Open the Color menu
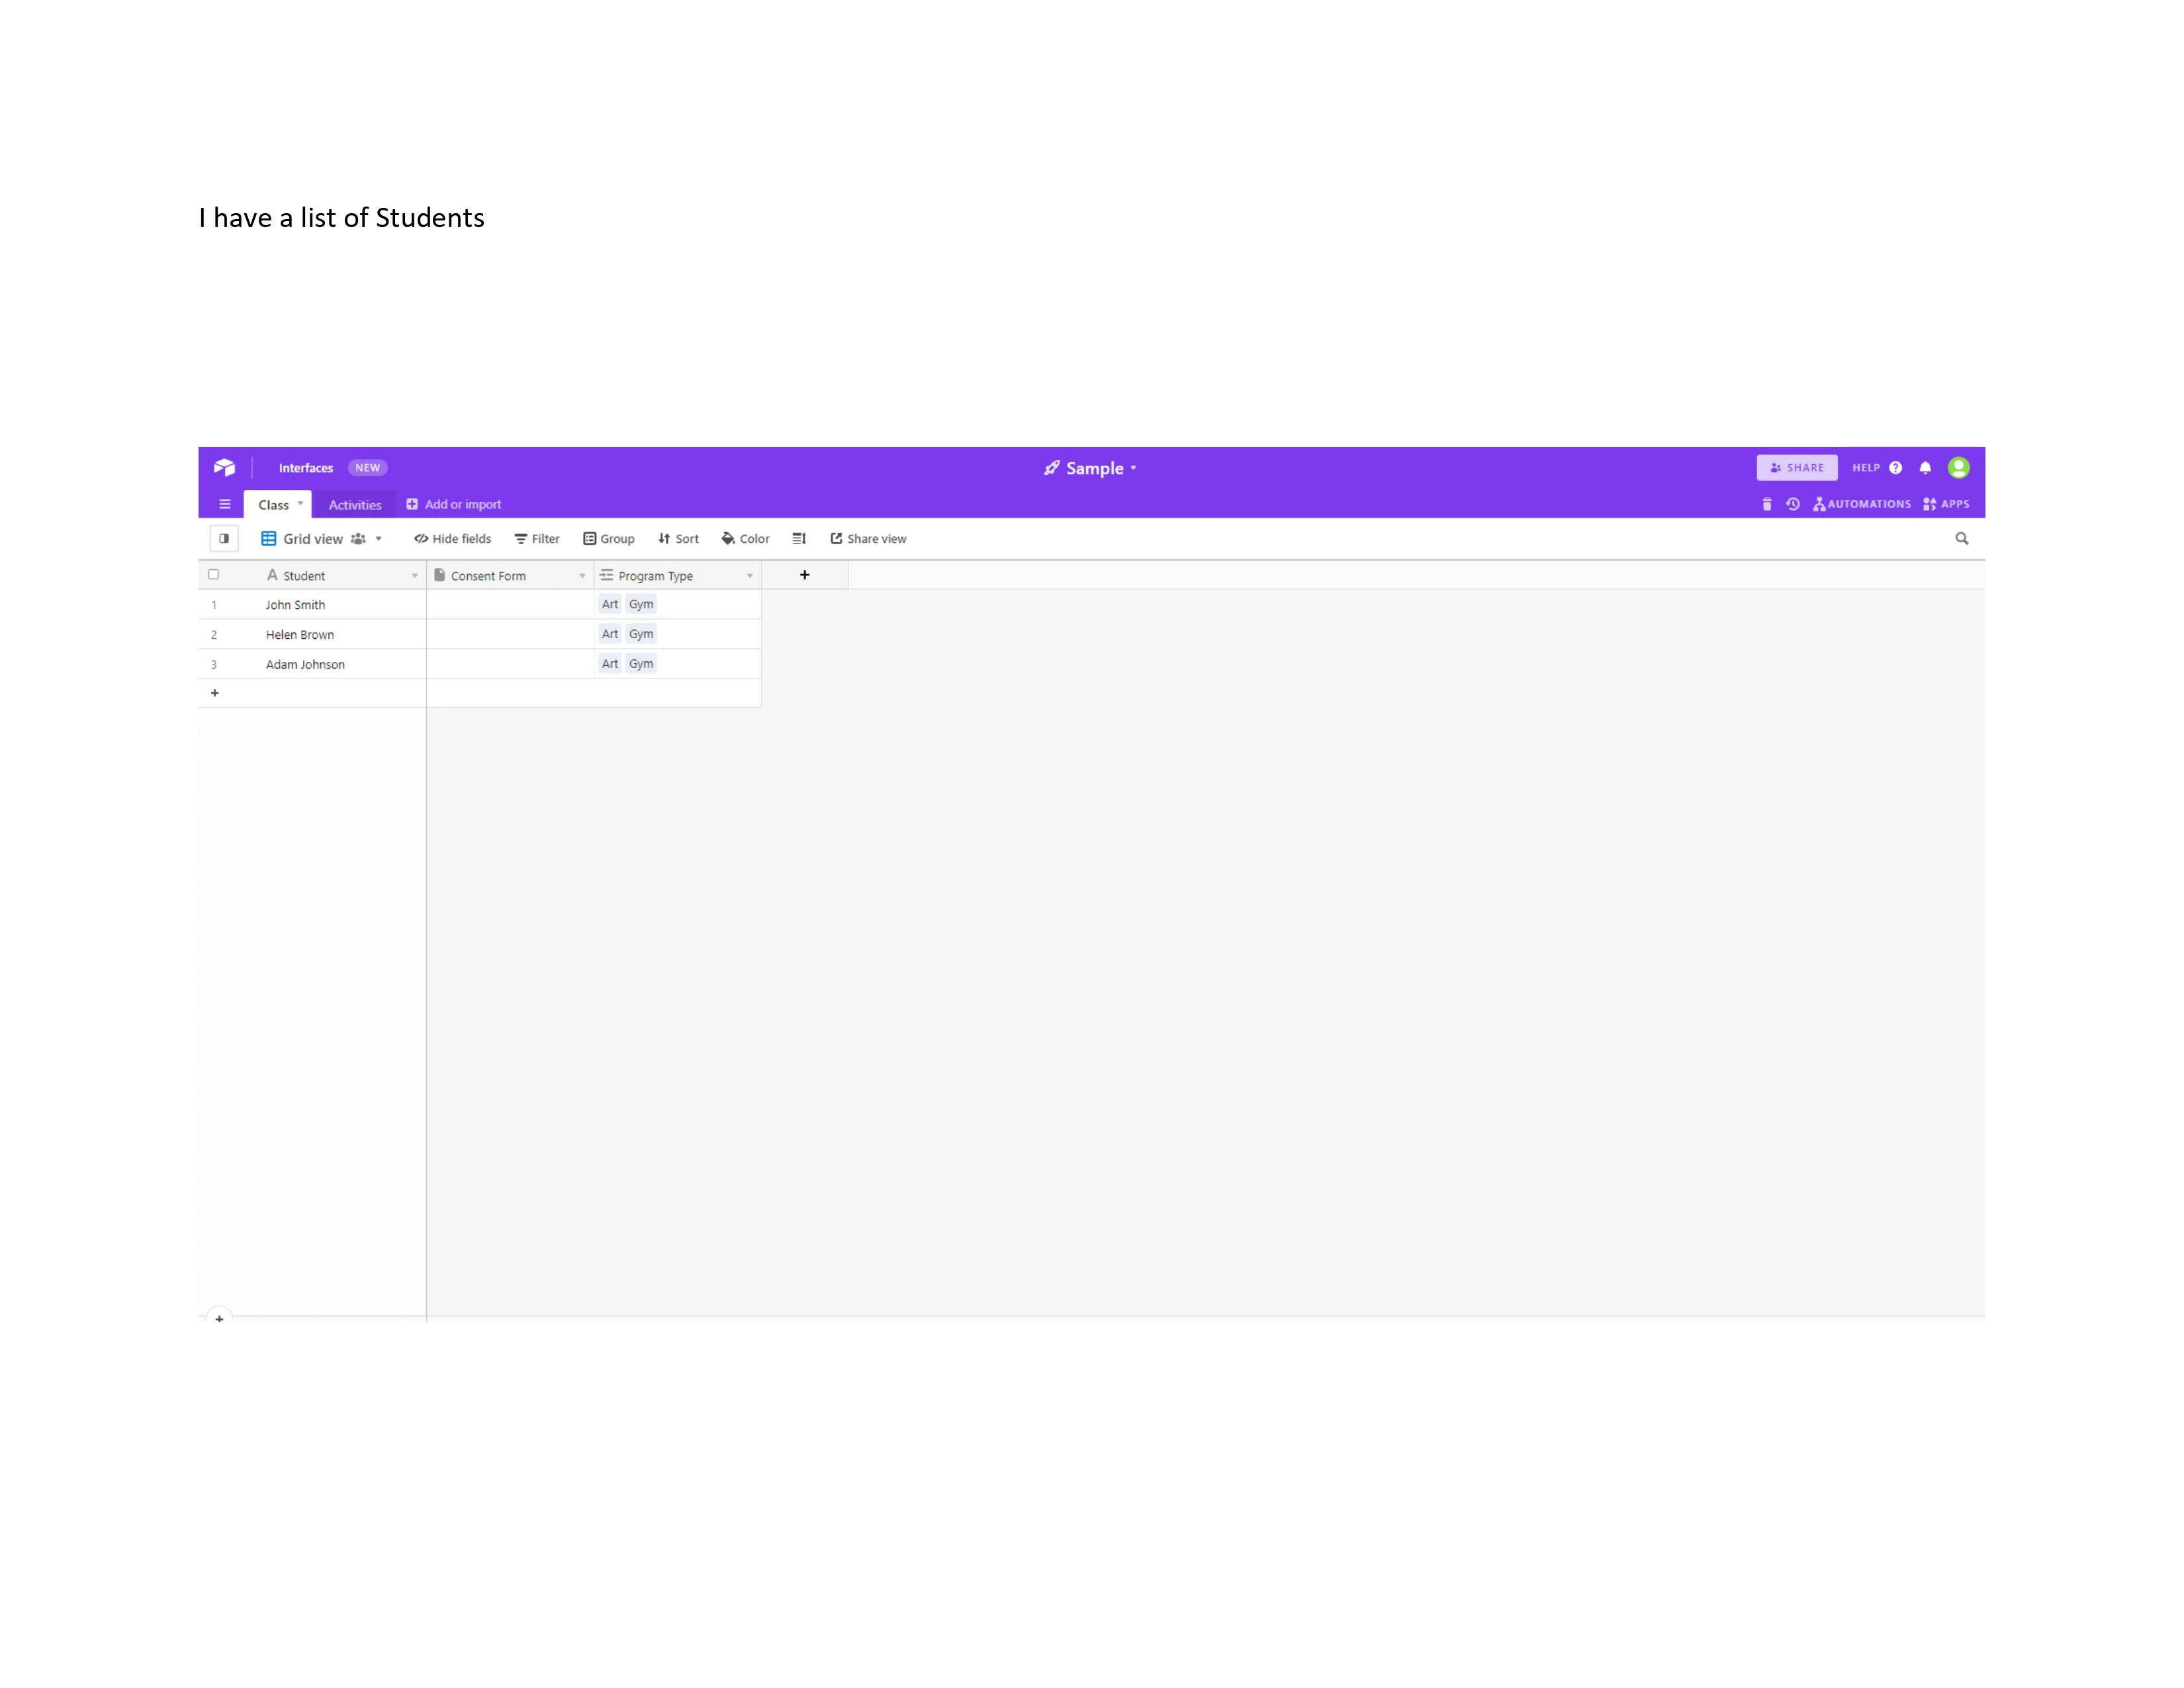The width and height of the screenshot is (2184, 1688). [x=745, y=539]
